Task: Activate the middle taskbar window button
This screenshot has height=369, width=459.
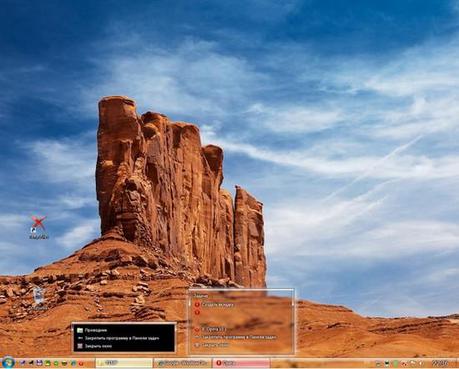Action: click(183, 363)
